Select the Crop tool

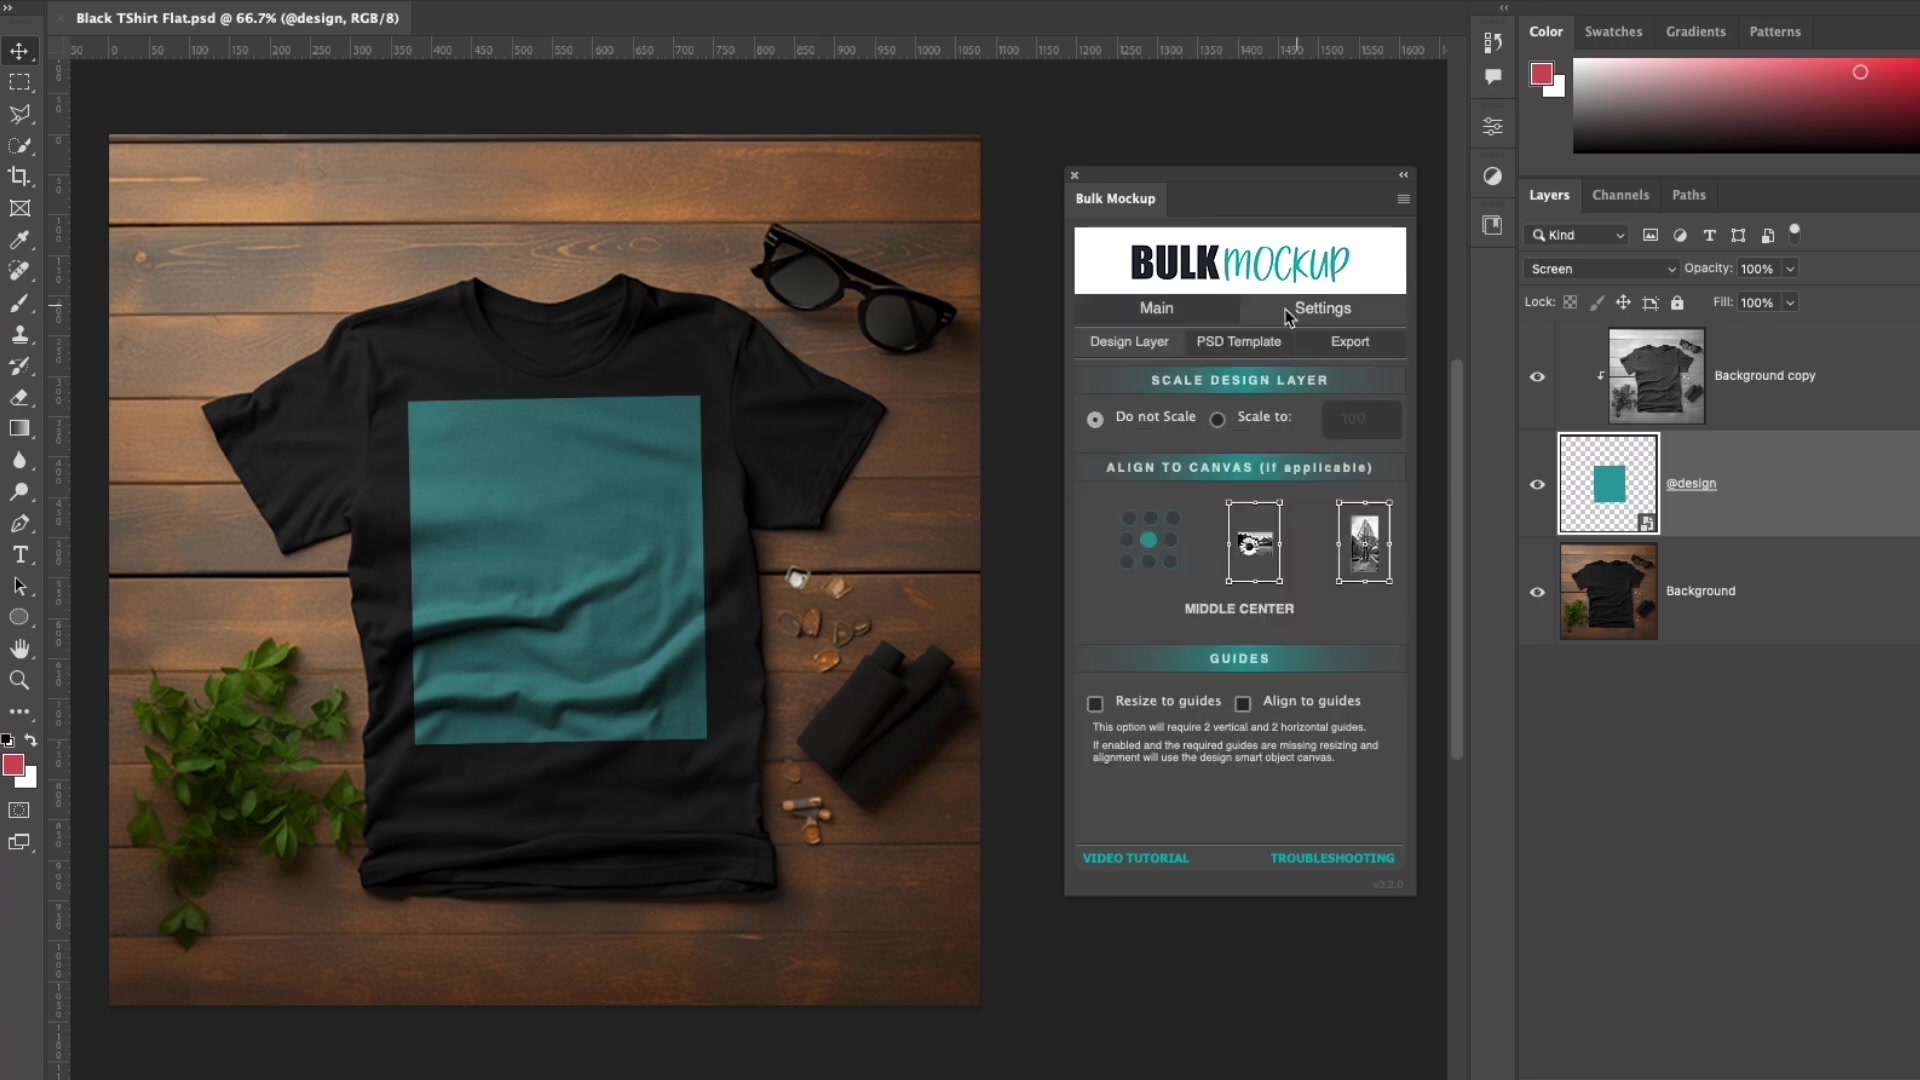tap(20, 177)
